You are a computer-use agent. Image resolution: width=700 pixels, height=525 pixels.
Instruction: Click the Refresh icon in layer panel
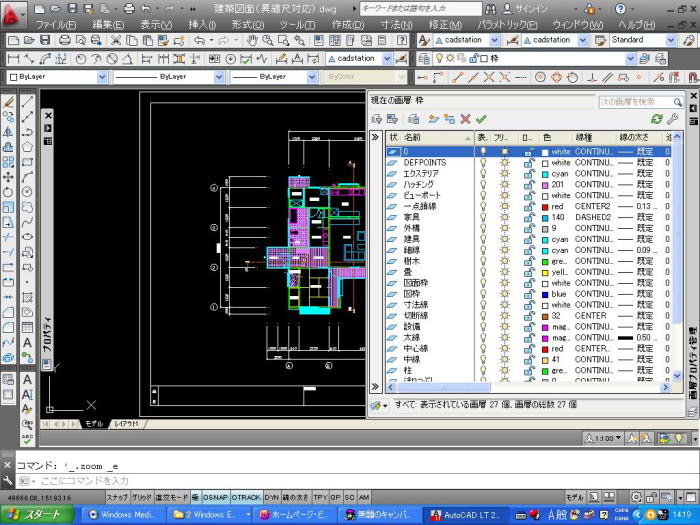pos(657,119)
